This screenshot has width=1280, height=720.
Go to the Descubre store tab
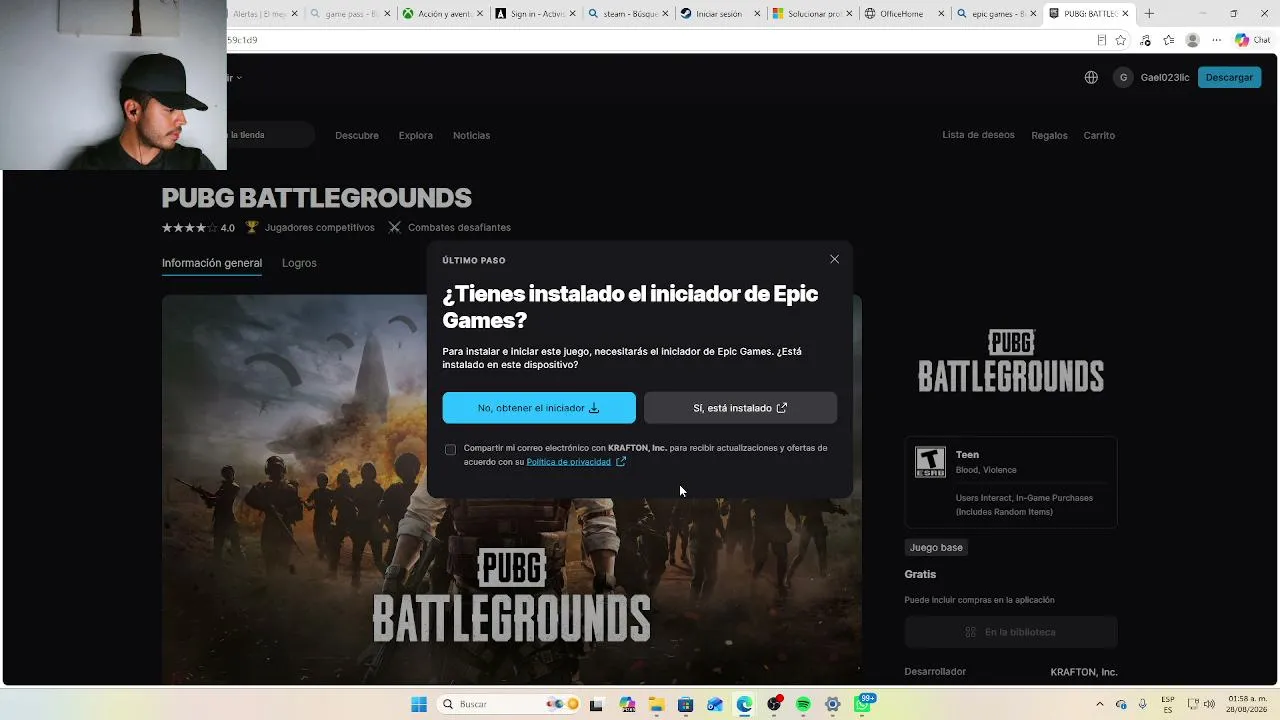coord(357,135)
